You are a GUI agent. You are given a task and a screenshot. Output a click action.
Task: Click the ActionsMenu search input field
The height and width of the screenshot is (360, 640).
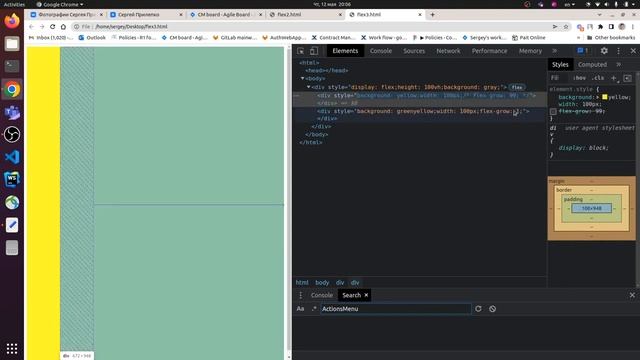coord(396,309)
